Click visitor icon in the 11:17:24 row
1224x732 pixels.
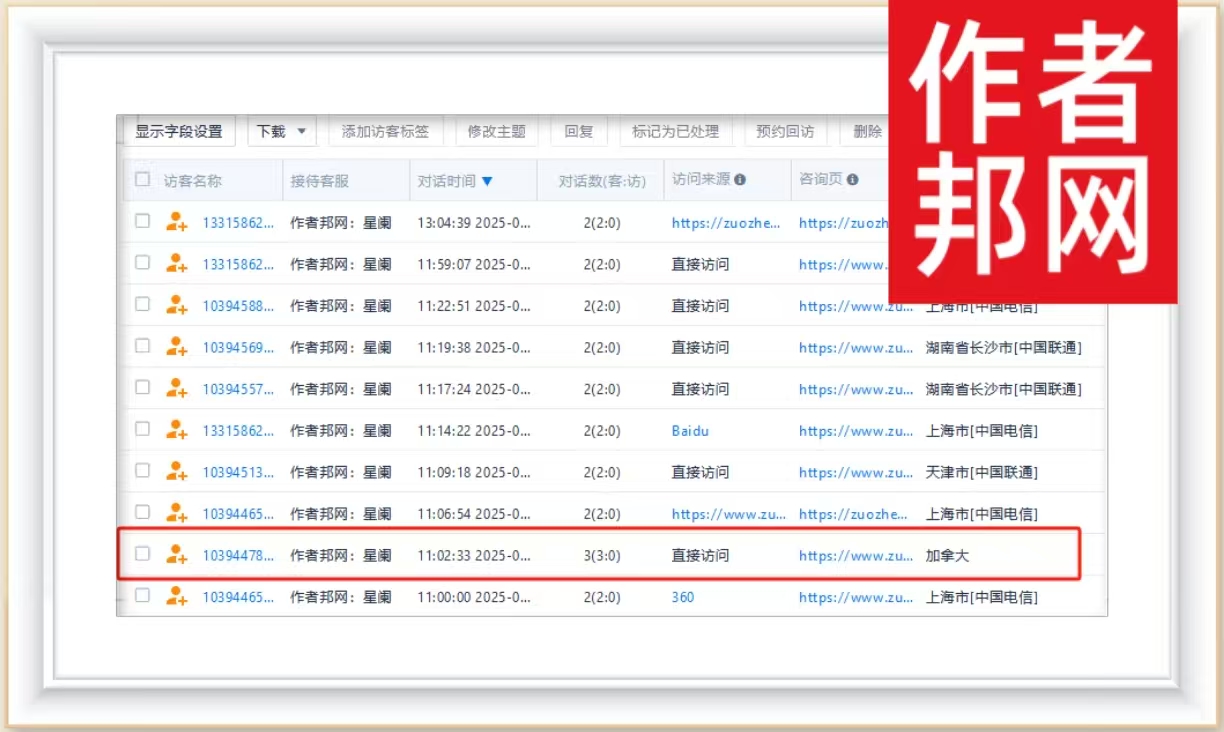click(177, 388)
